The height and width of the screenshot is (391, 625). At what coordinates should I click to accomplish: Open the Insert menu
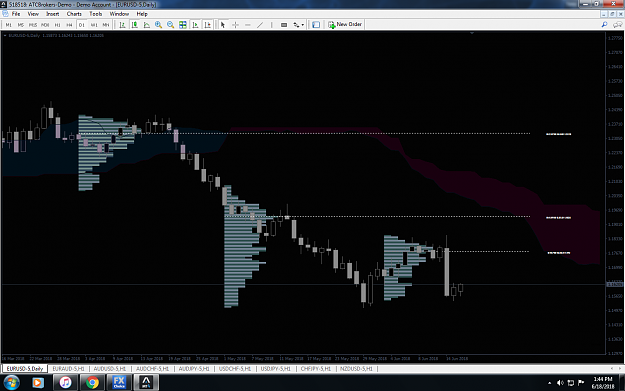53,14
